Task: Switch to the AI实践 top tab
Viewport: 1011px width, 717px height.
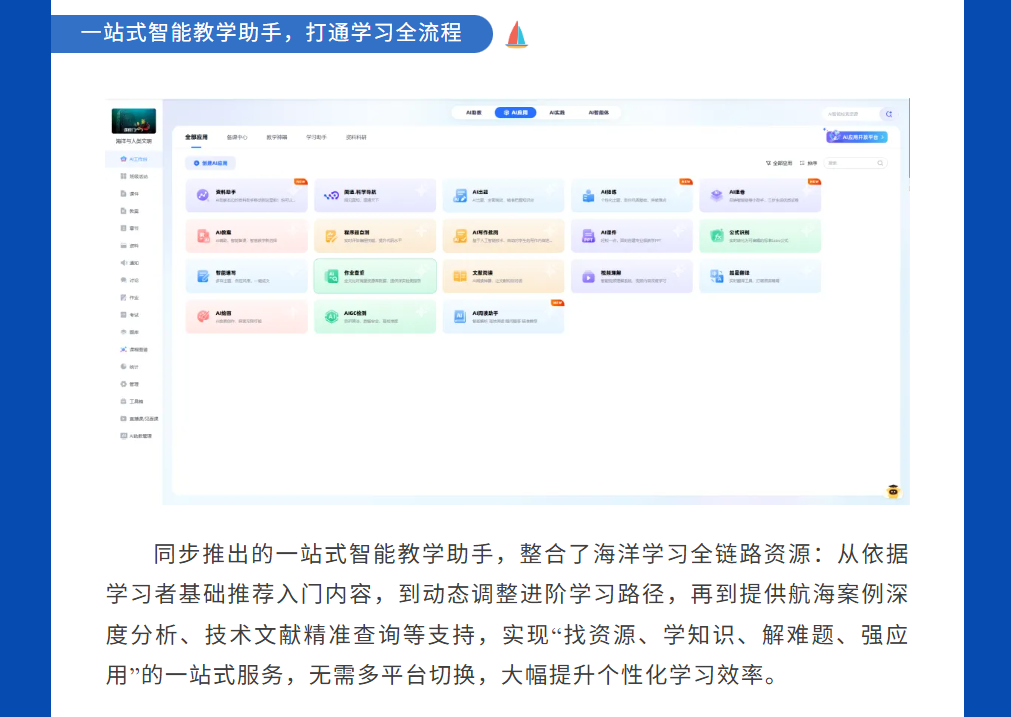Action: [x=557, y=113]
